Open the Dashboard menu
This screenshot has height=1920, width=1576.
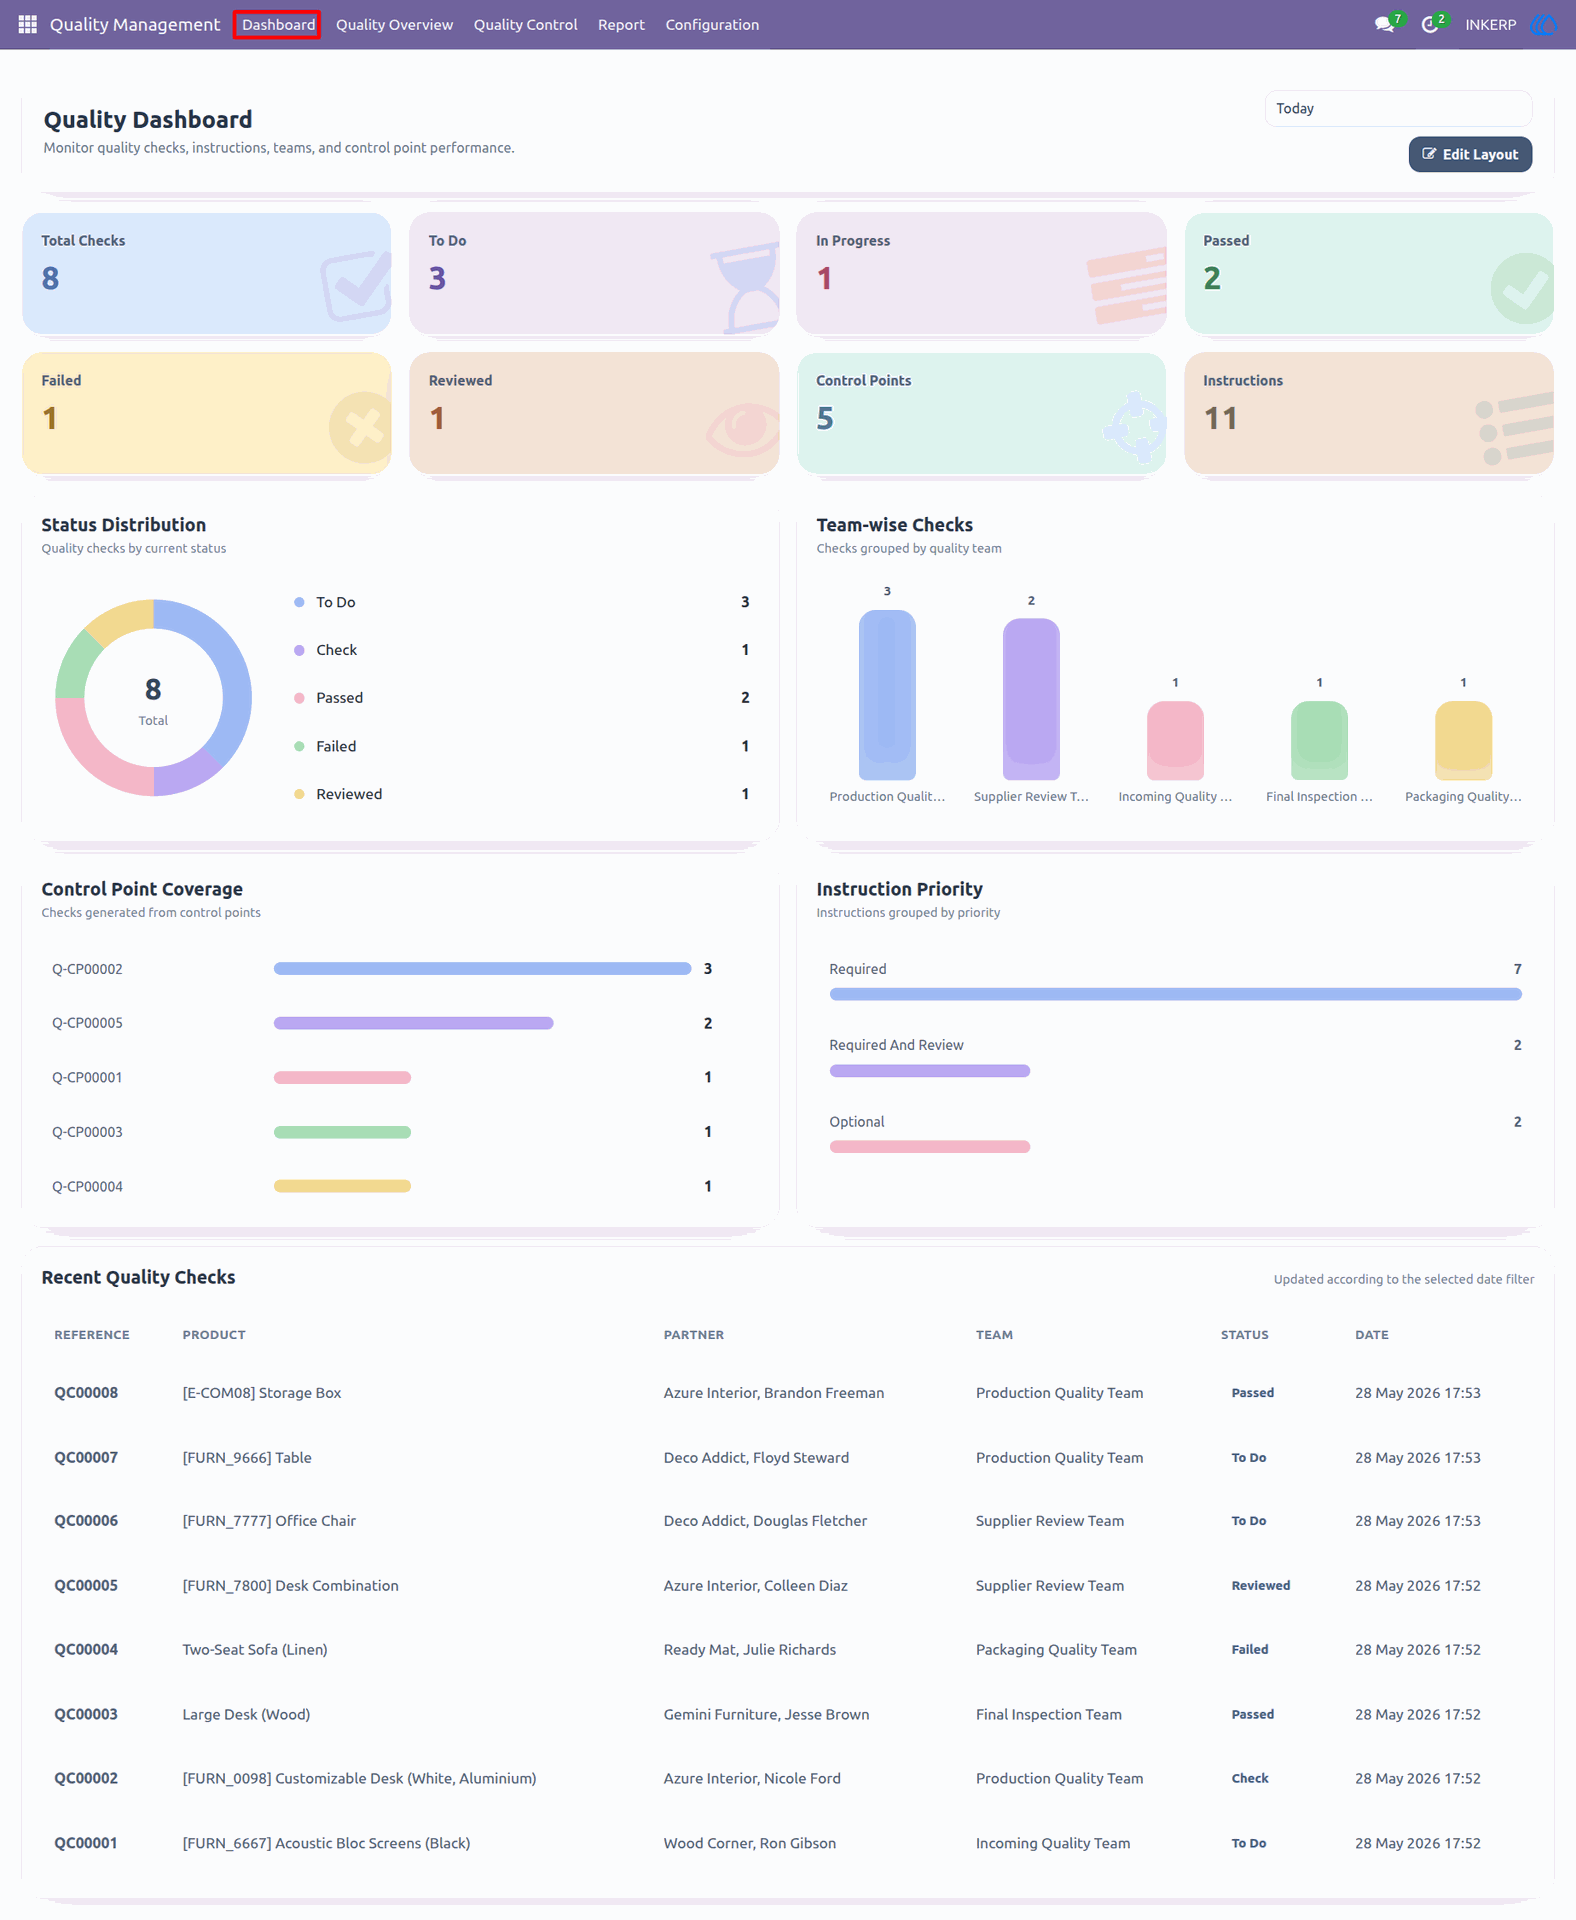(278, 24)
